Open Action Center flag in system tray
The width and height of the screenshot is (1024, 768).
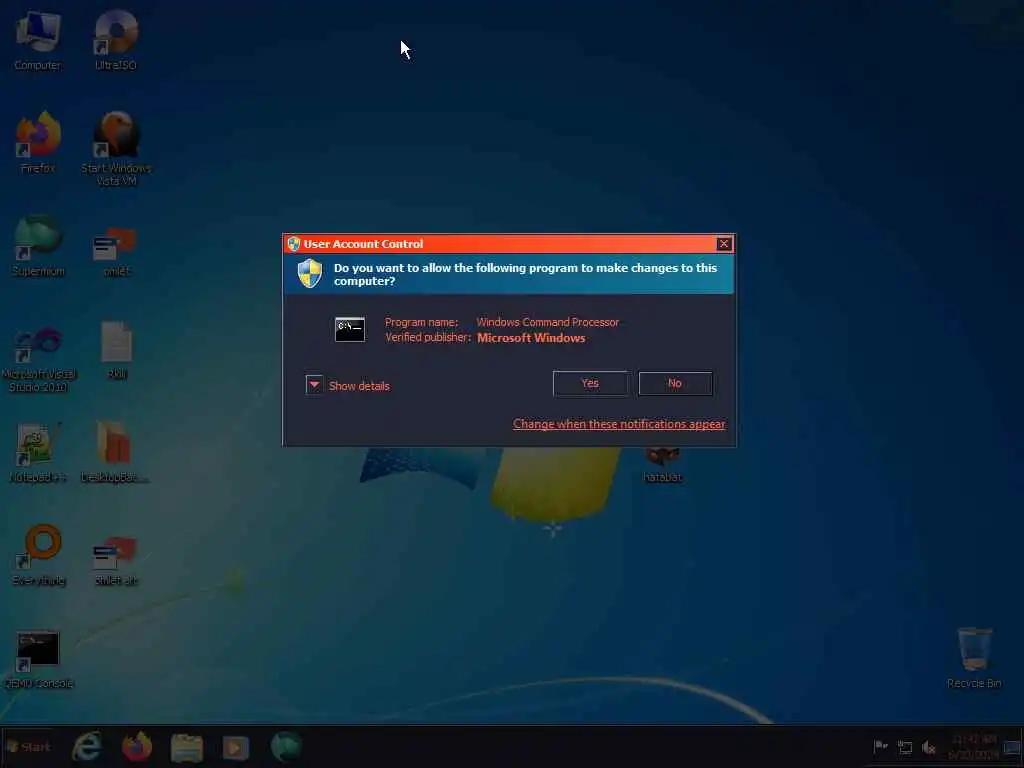coord(880,746)
